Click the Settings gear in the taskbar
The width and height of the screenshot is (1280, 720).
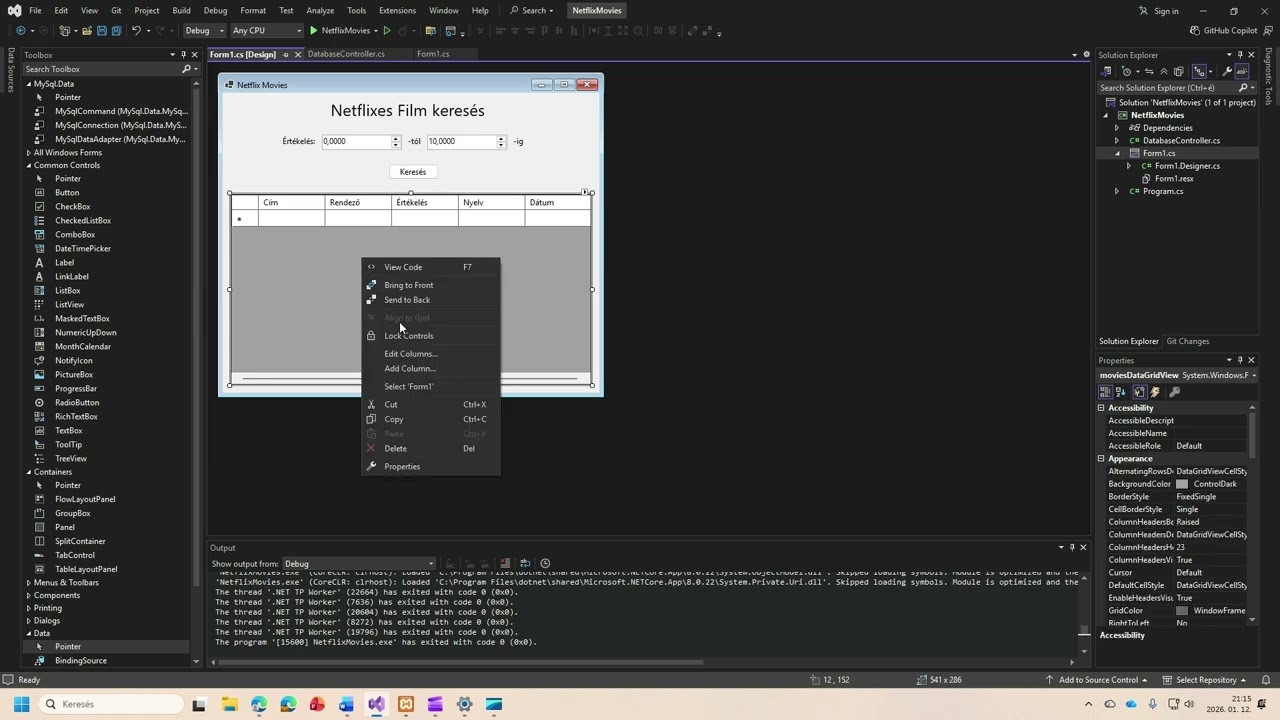pos(464,704)
